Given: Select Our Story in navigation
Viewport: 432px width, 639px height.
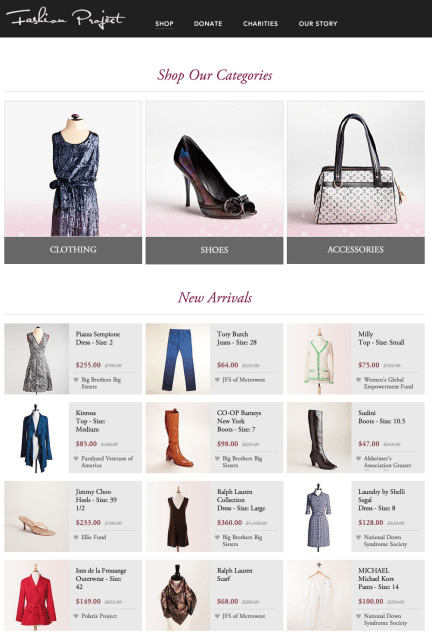Looking at the screenshot, I should [318, 24].
